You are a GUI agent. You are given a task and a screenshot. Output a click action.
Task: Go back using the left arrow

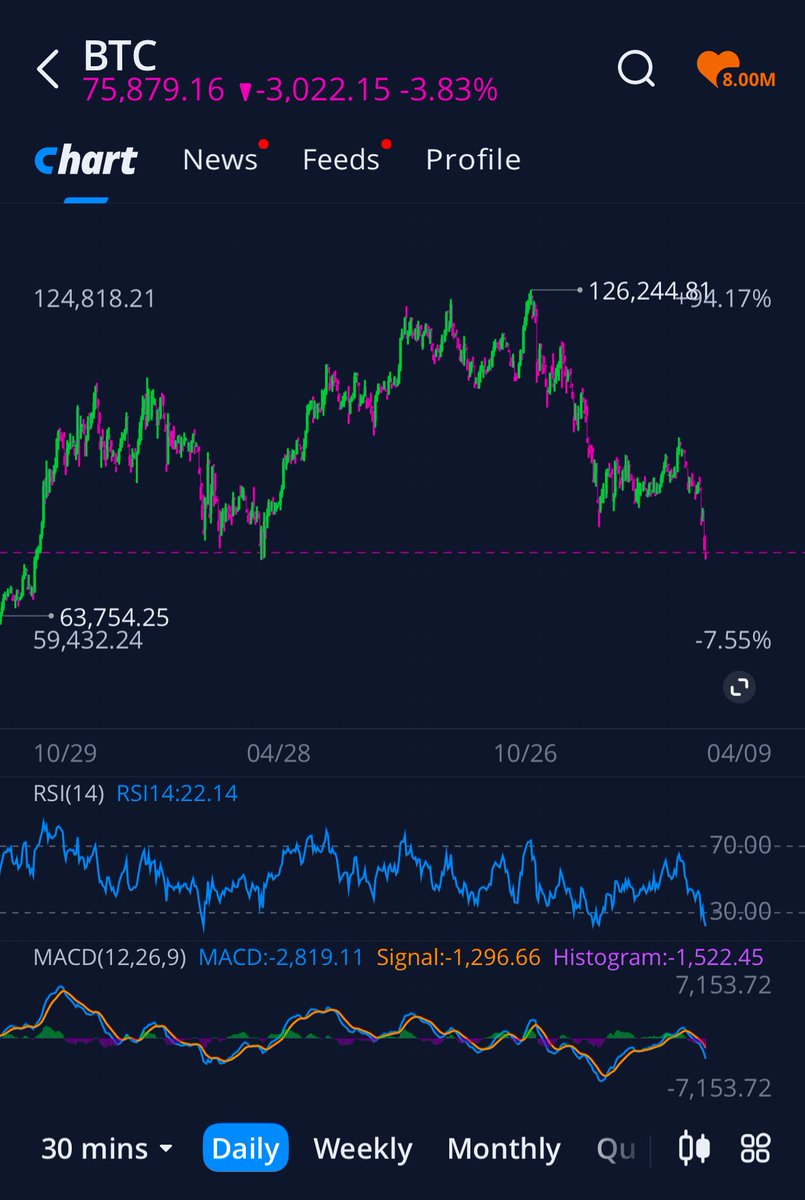48,70
